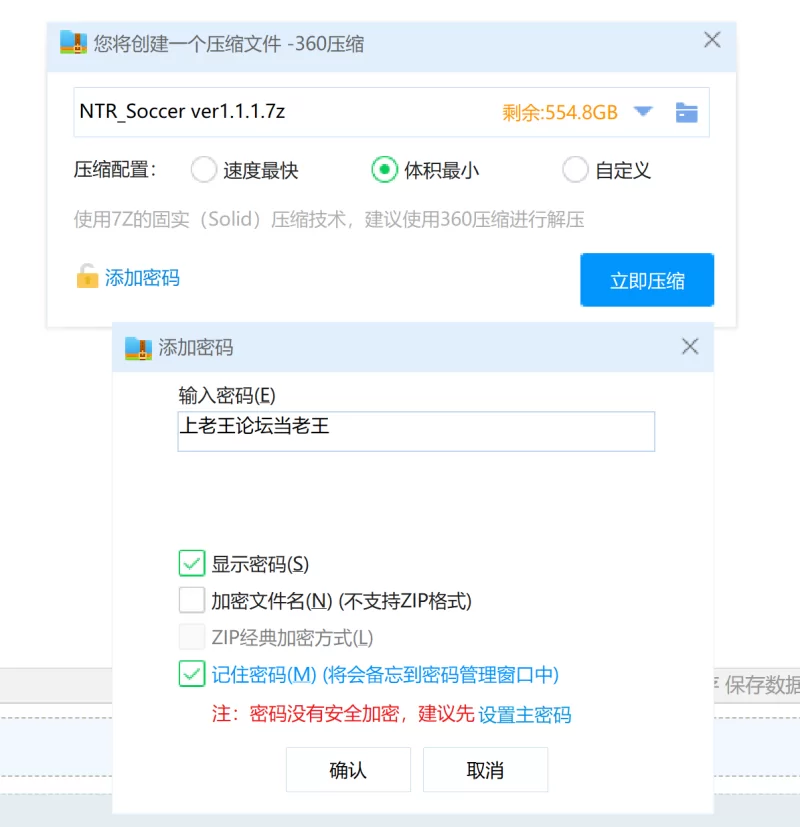Click the 输入密码(E) password input field
The image size is (800, 827).
point(416,431)
